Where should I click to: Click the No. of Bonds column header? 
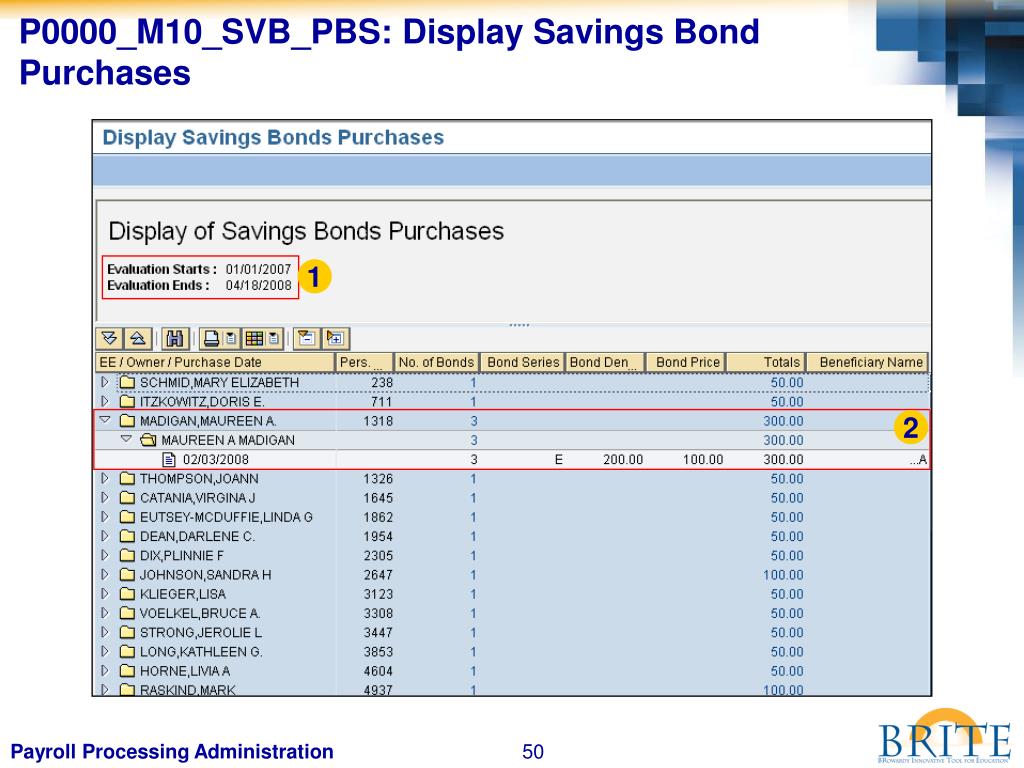pos(436,362)
